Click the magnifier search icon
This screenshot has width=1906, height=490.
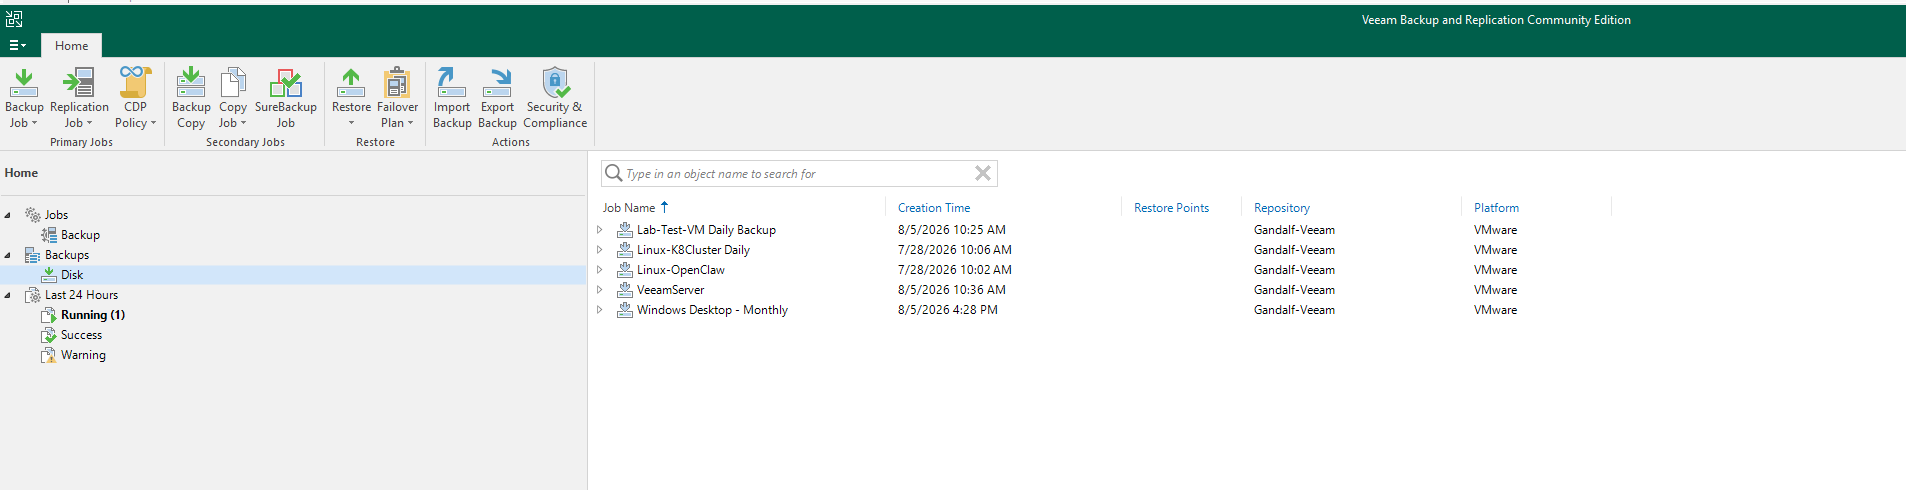614,173
